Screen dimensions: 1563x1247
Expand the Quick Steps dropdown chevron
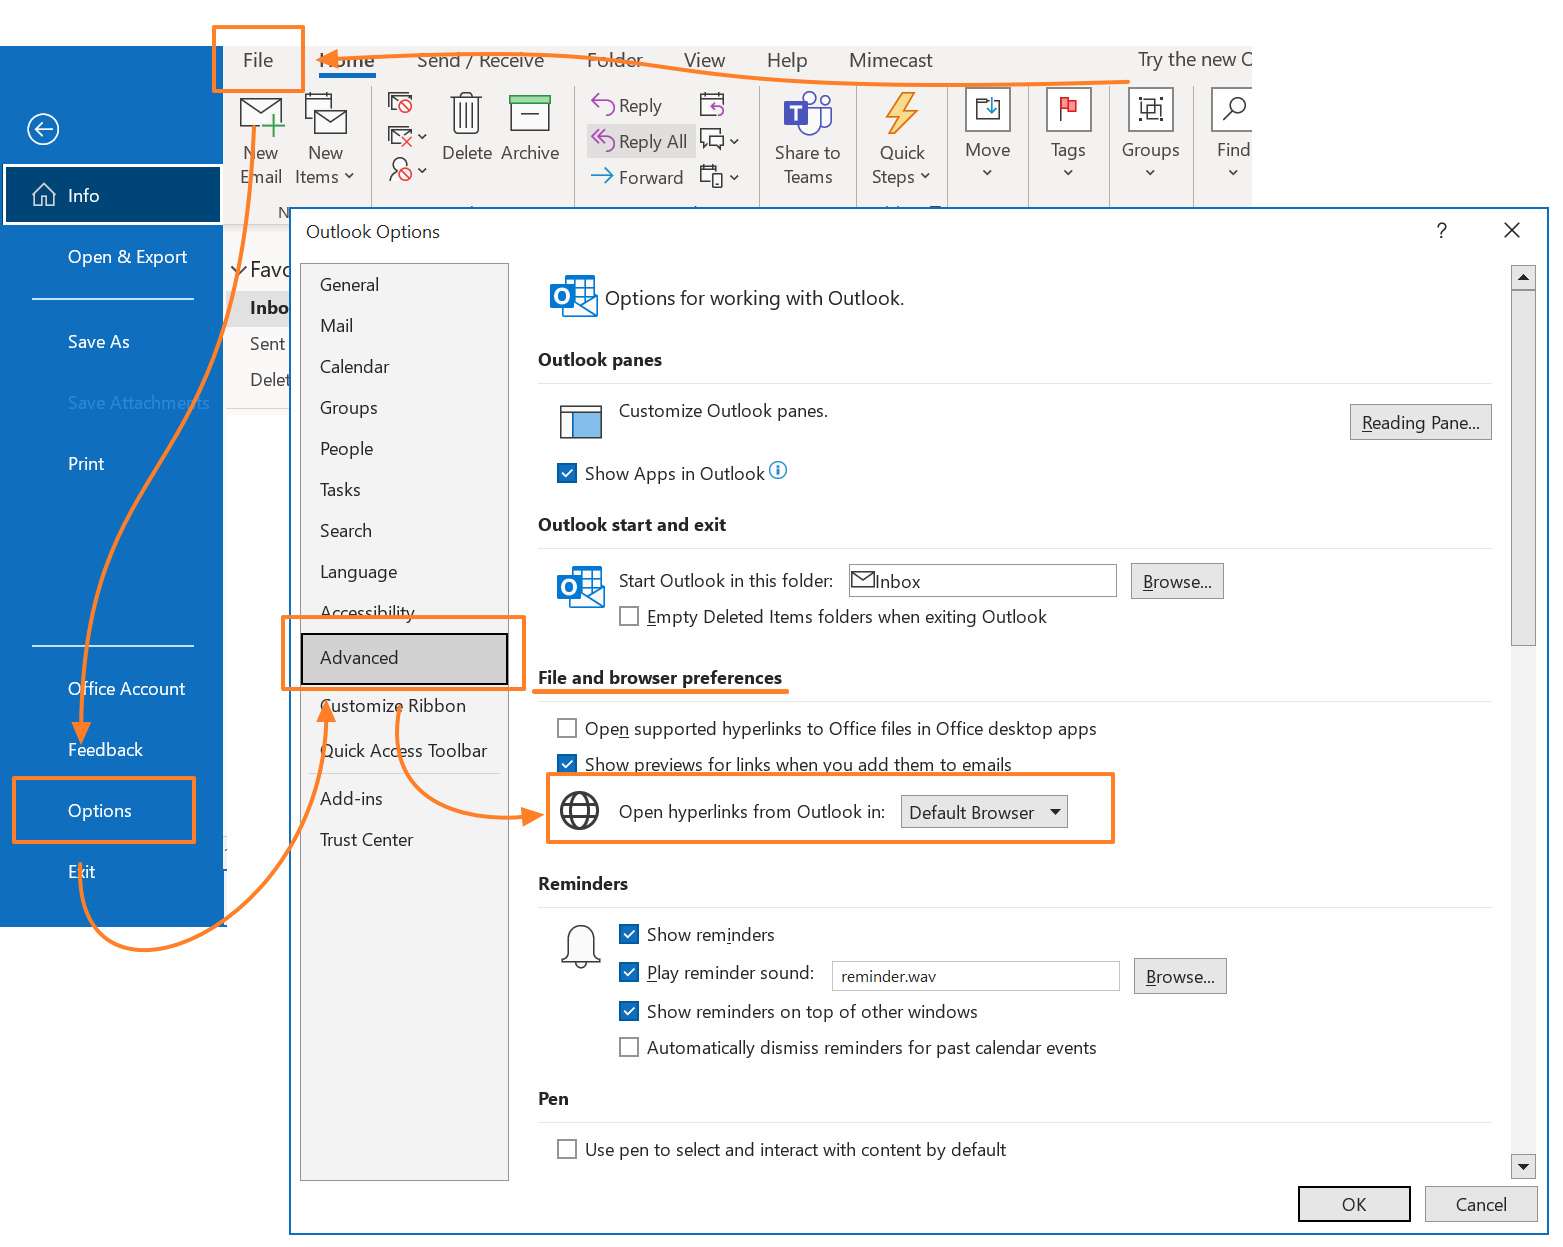(x=925, y=177)
